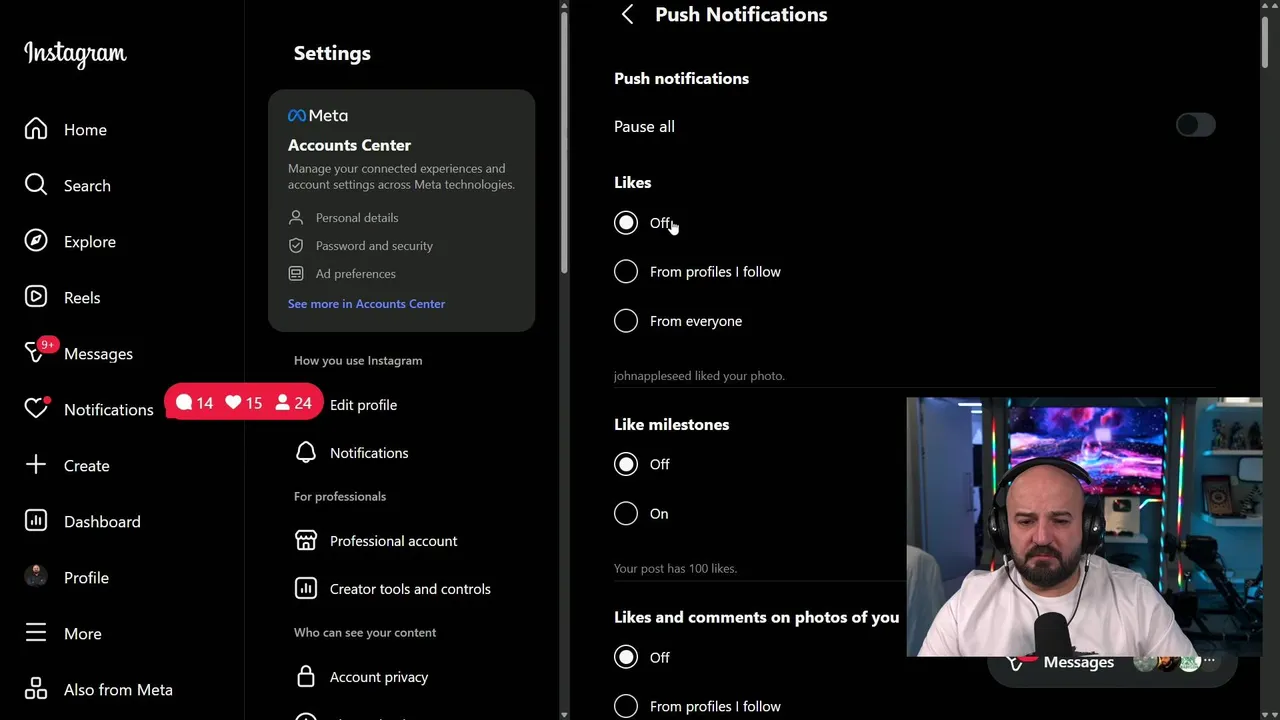
Task: Click Creator tools and controls chart icon
Action: (x=306, y=589)
